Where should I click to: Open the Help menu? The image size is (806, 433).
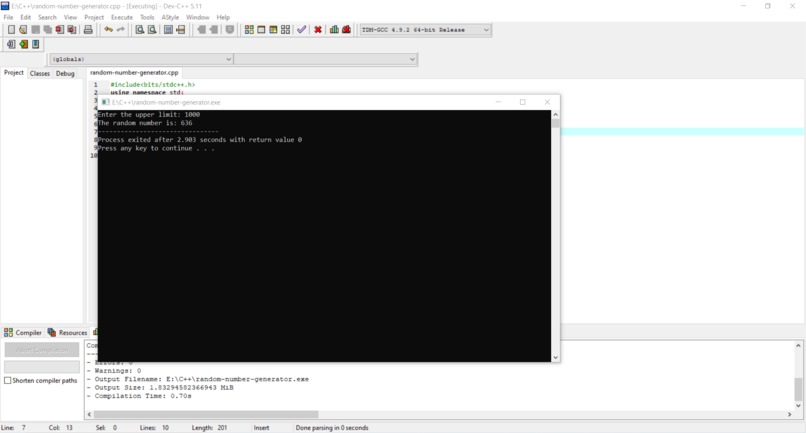223,17
